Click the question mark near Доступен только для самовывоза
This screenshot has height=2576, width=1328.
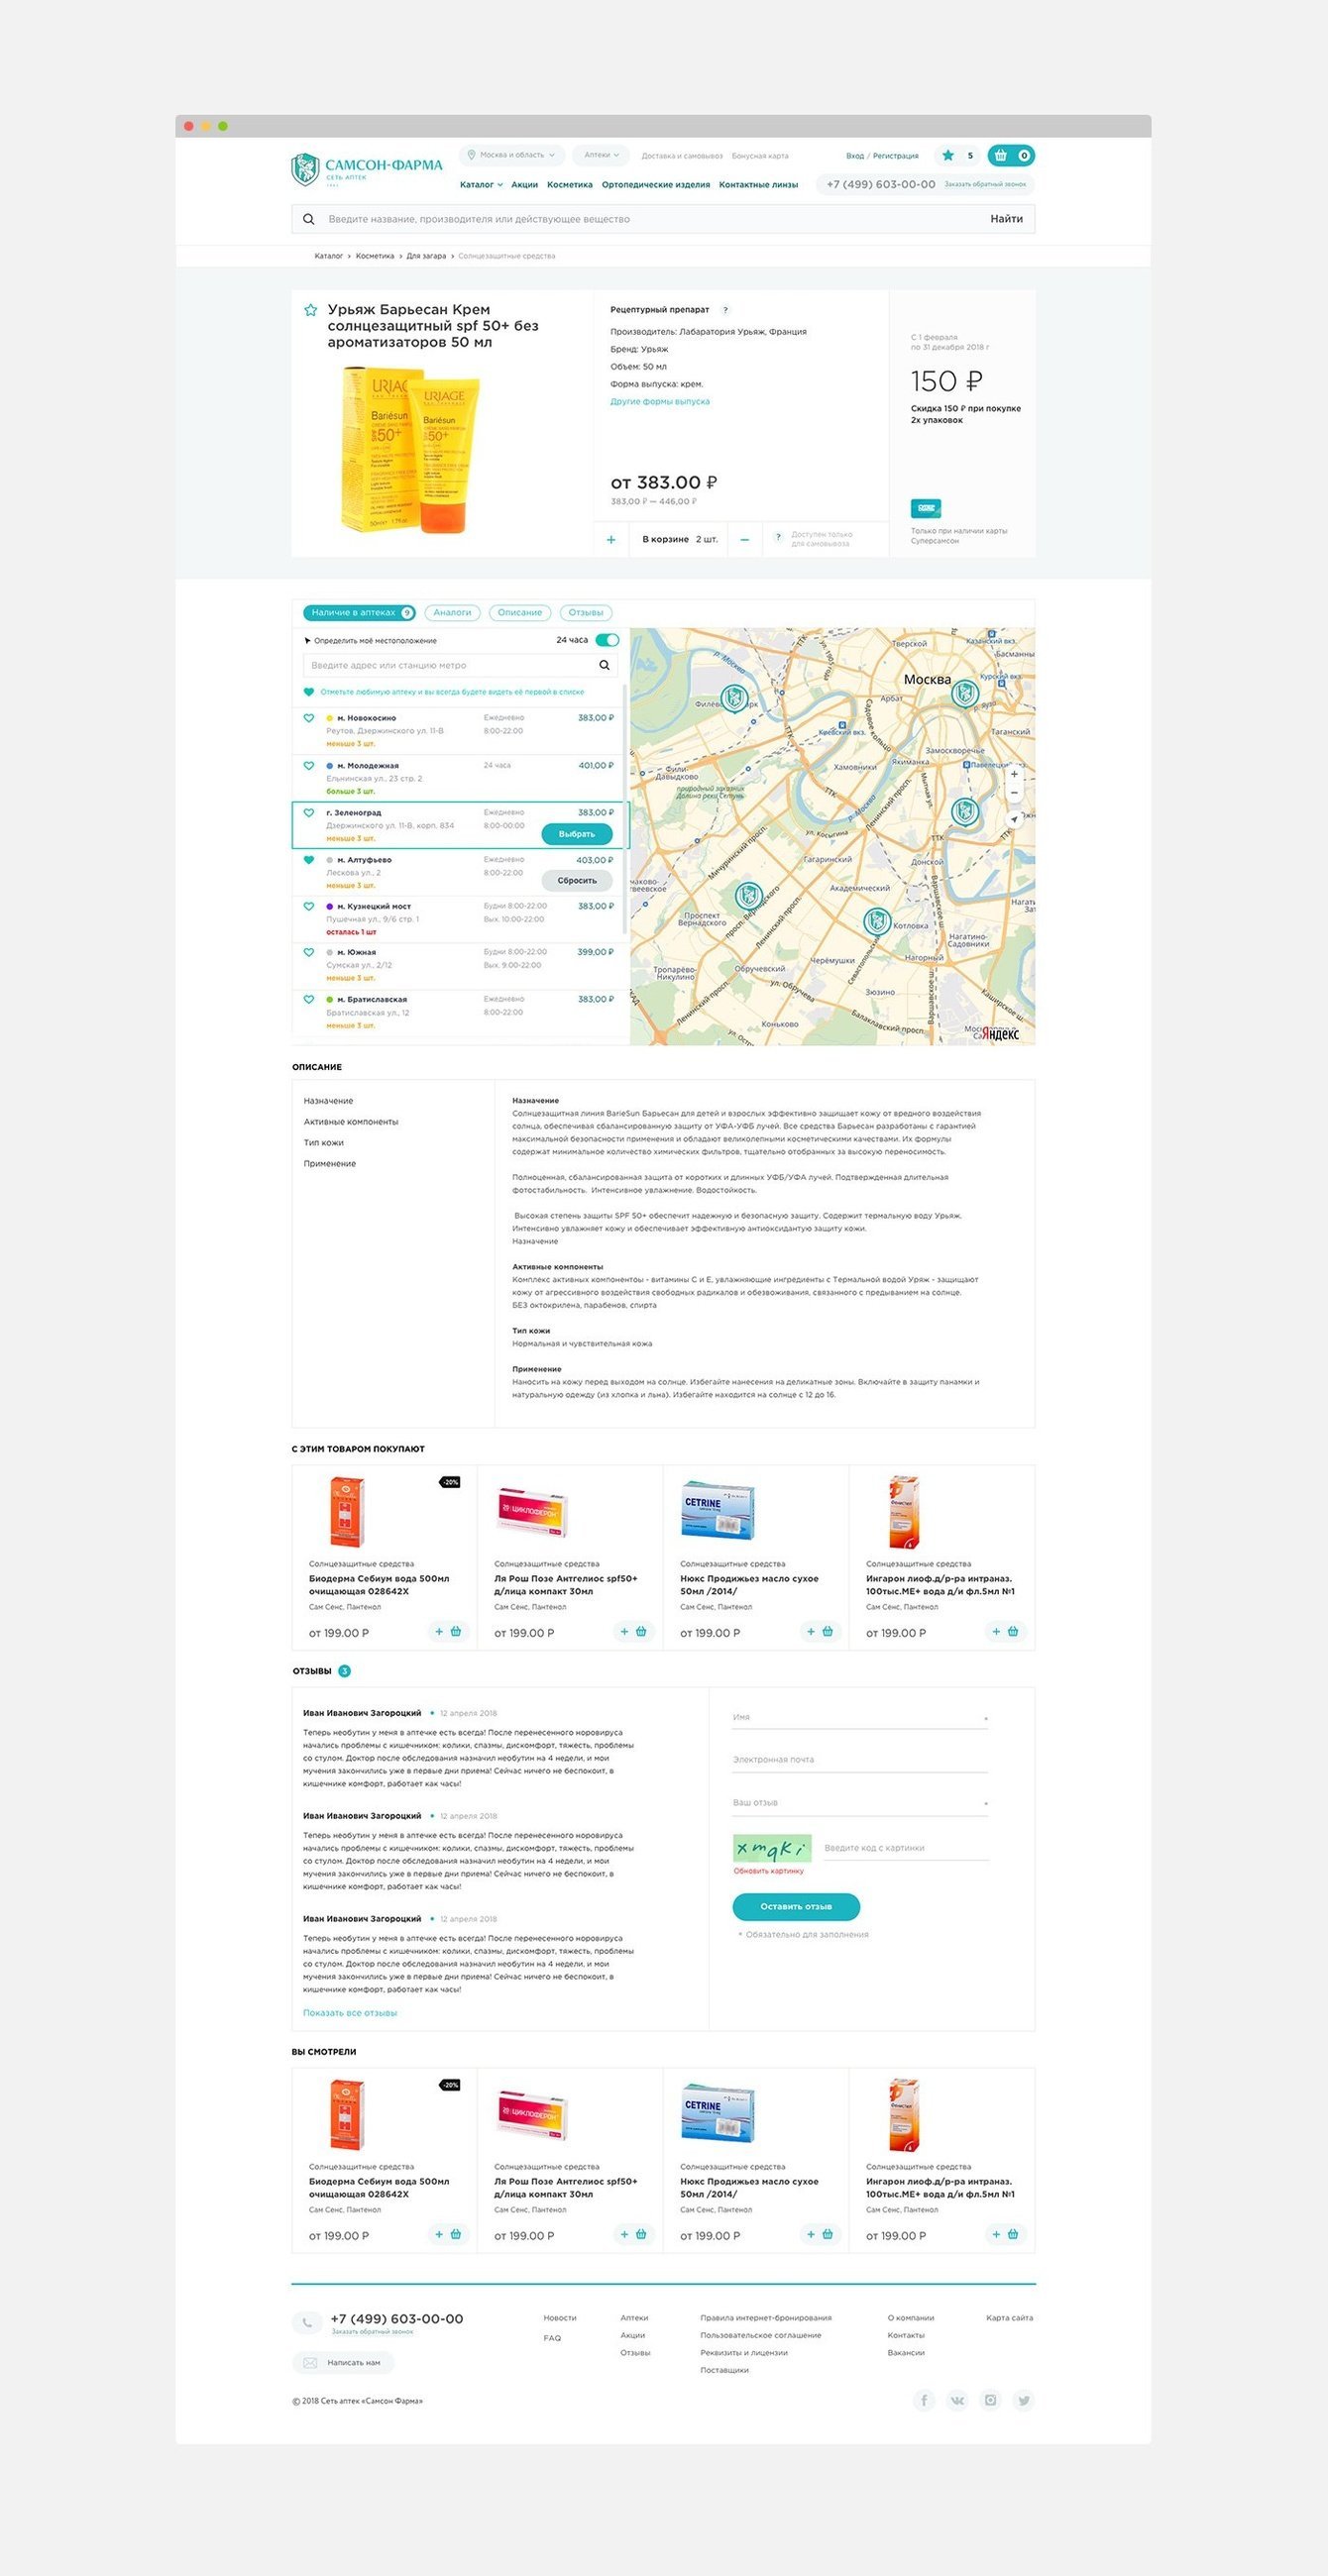click(778, 538)
